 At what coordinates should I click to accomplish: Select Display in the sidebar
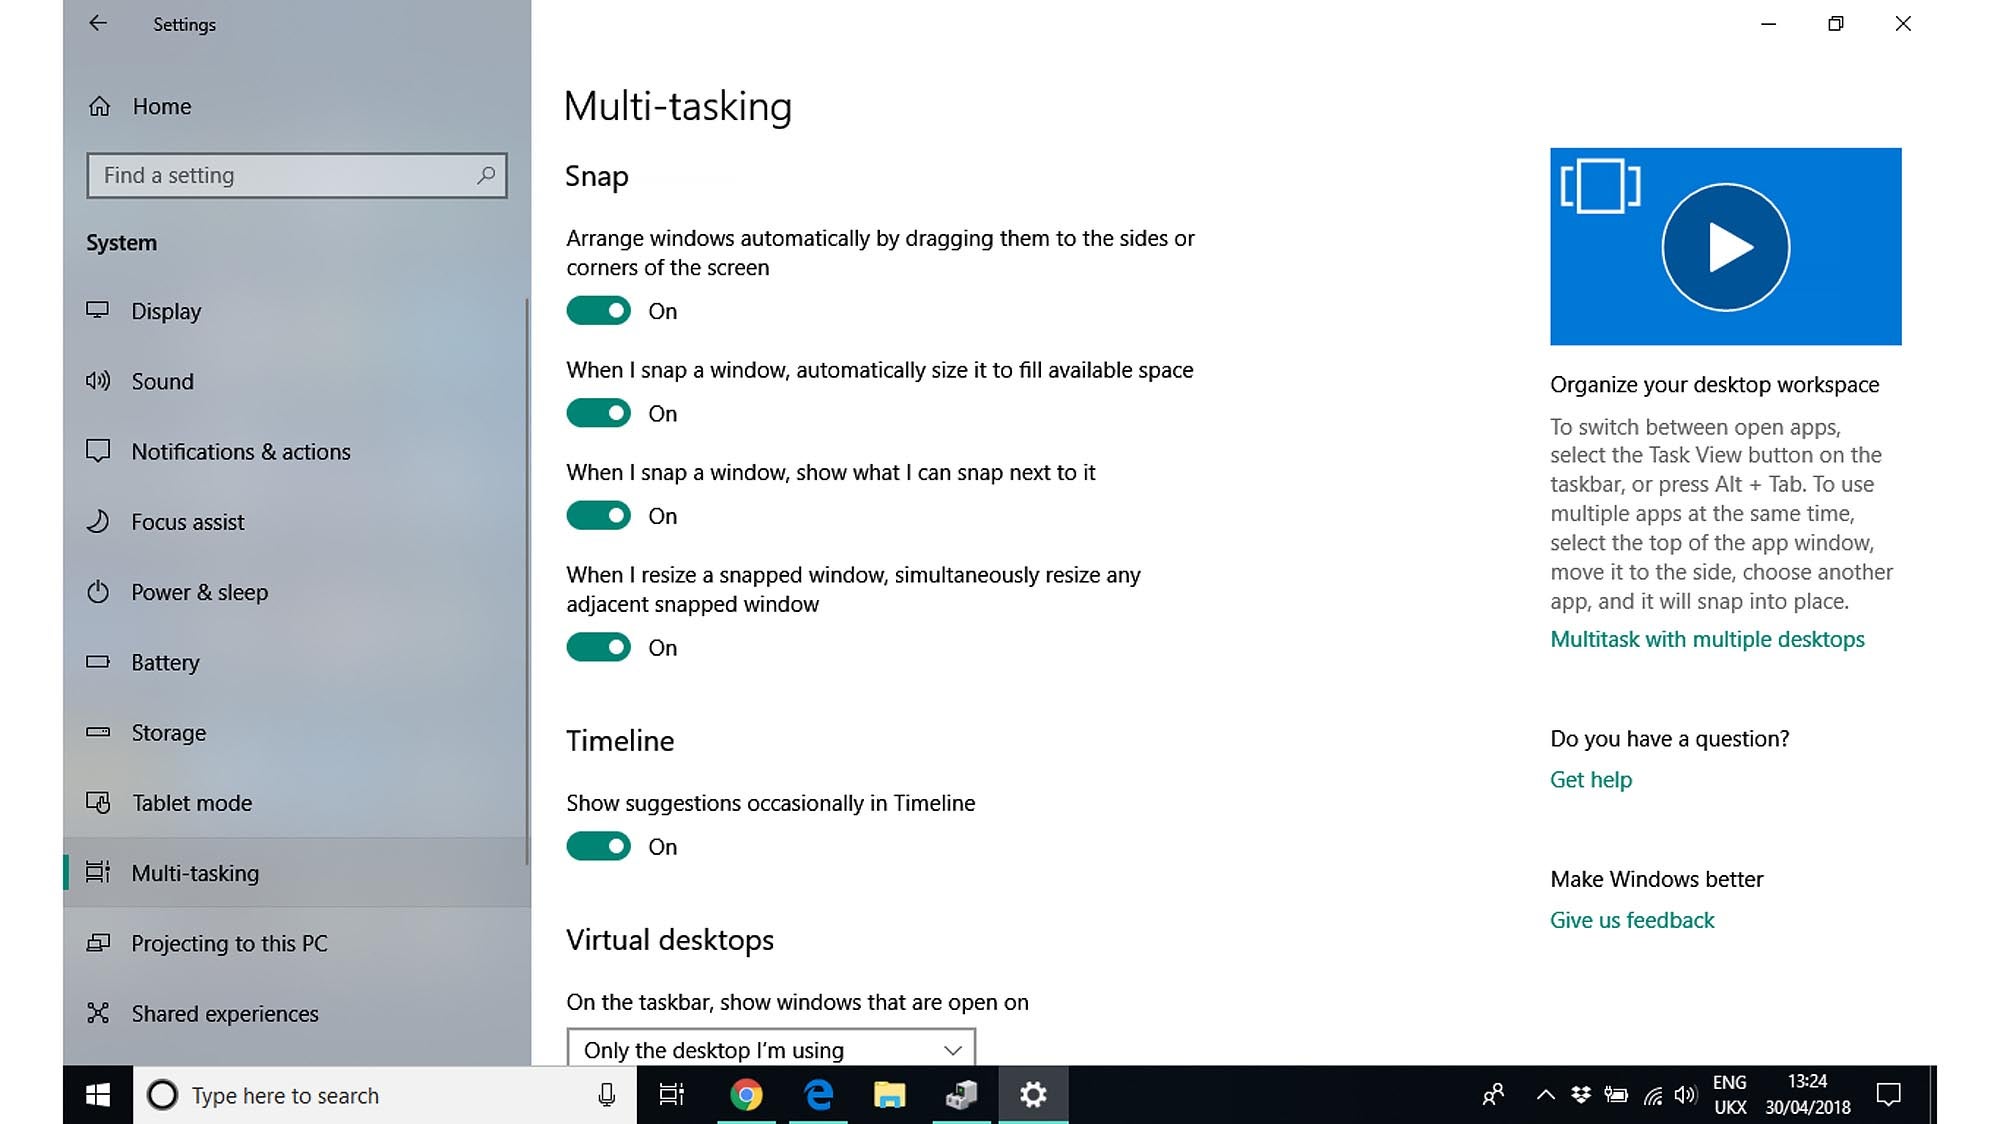[x=296, y=311]
